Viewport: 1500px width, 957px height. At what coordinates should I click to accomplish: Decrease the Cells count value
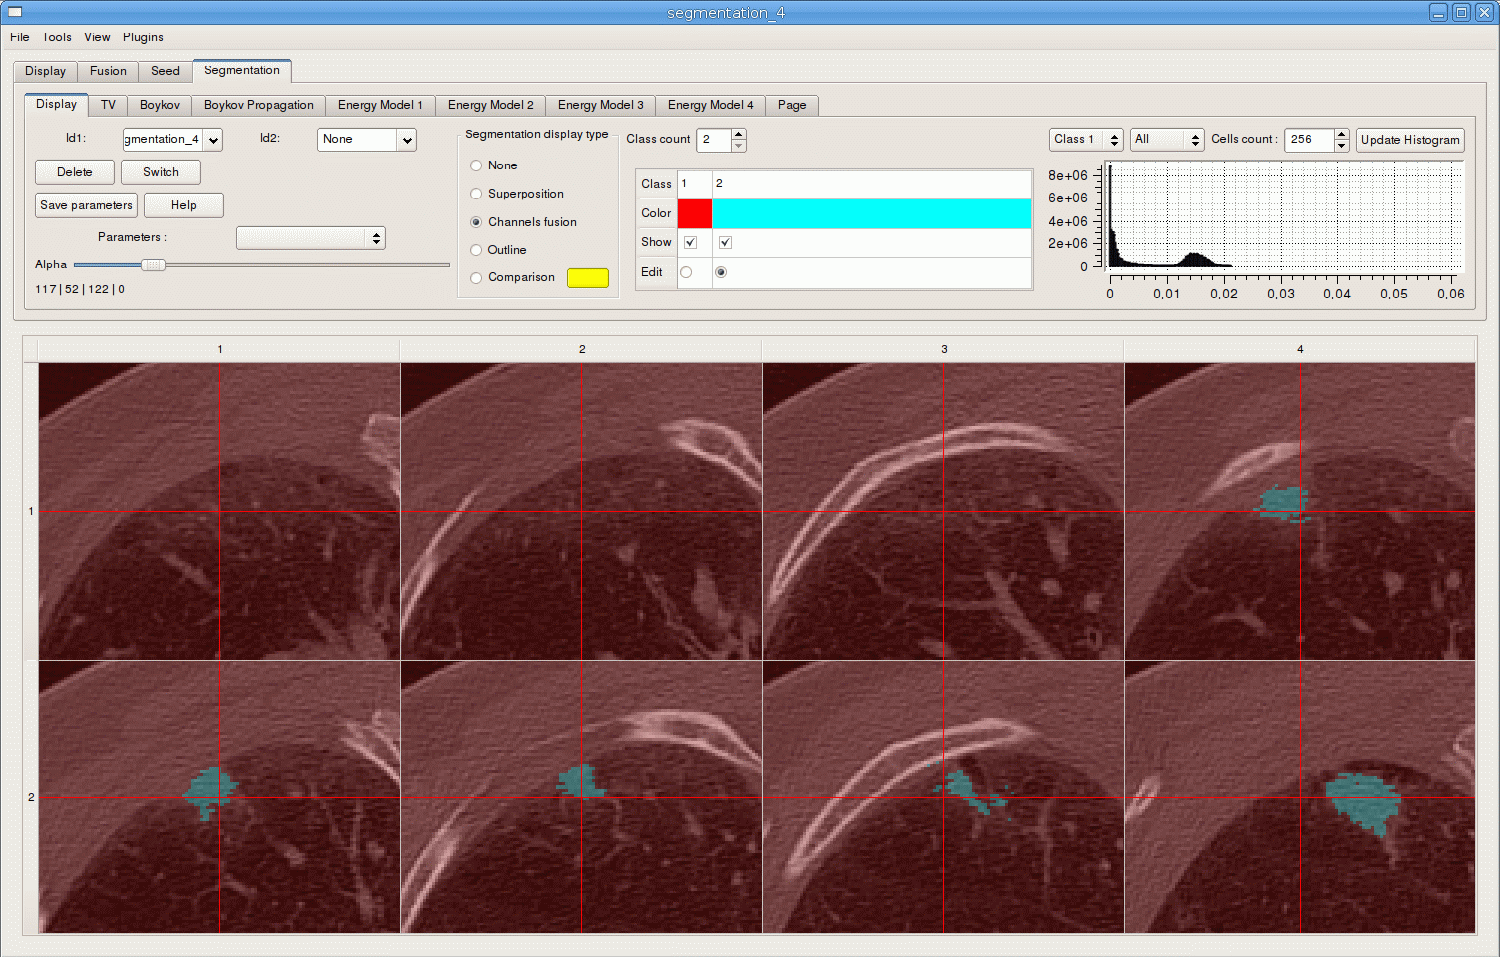pyautogui.click(x=1342, y=146)
